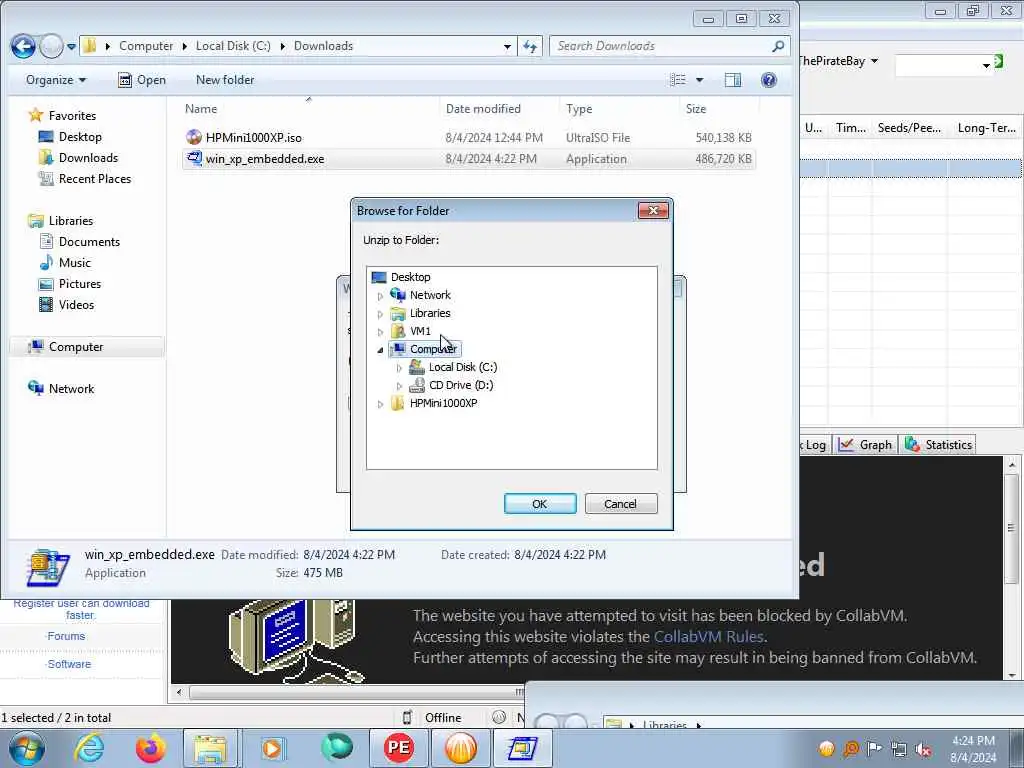The height and width of the screenshot is (768, 1024).
Task: Click the volume speaker tray icon
Action: click(x=923, y=749)
